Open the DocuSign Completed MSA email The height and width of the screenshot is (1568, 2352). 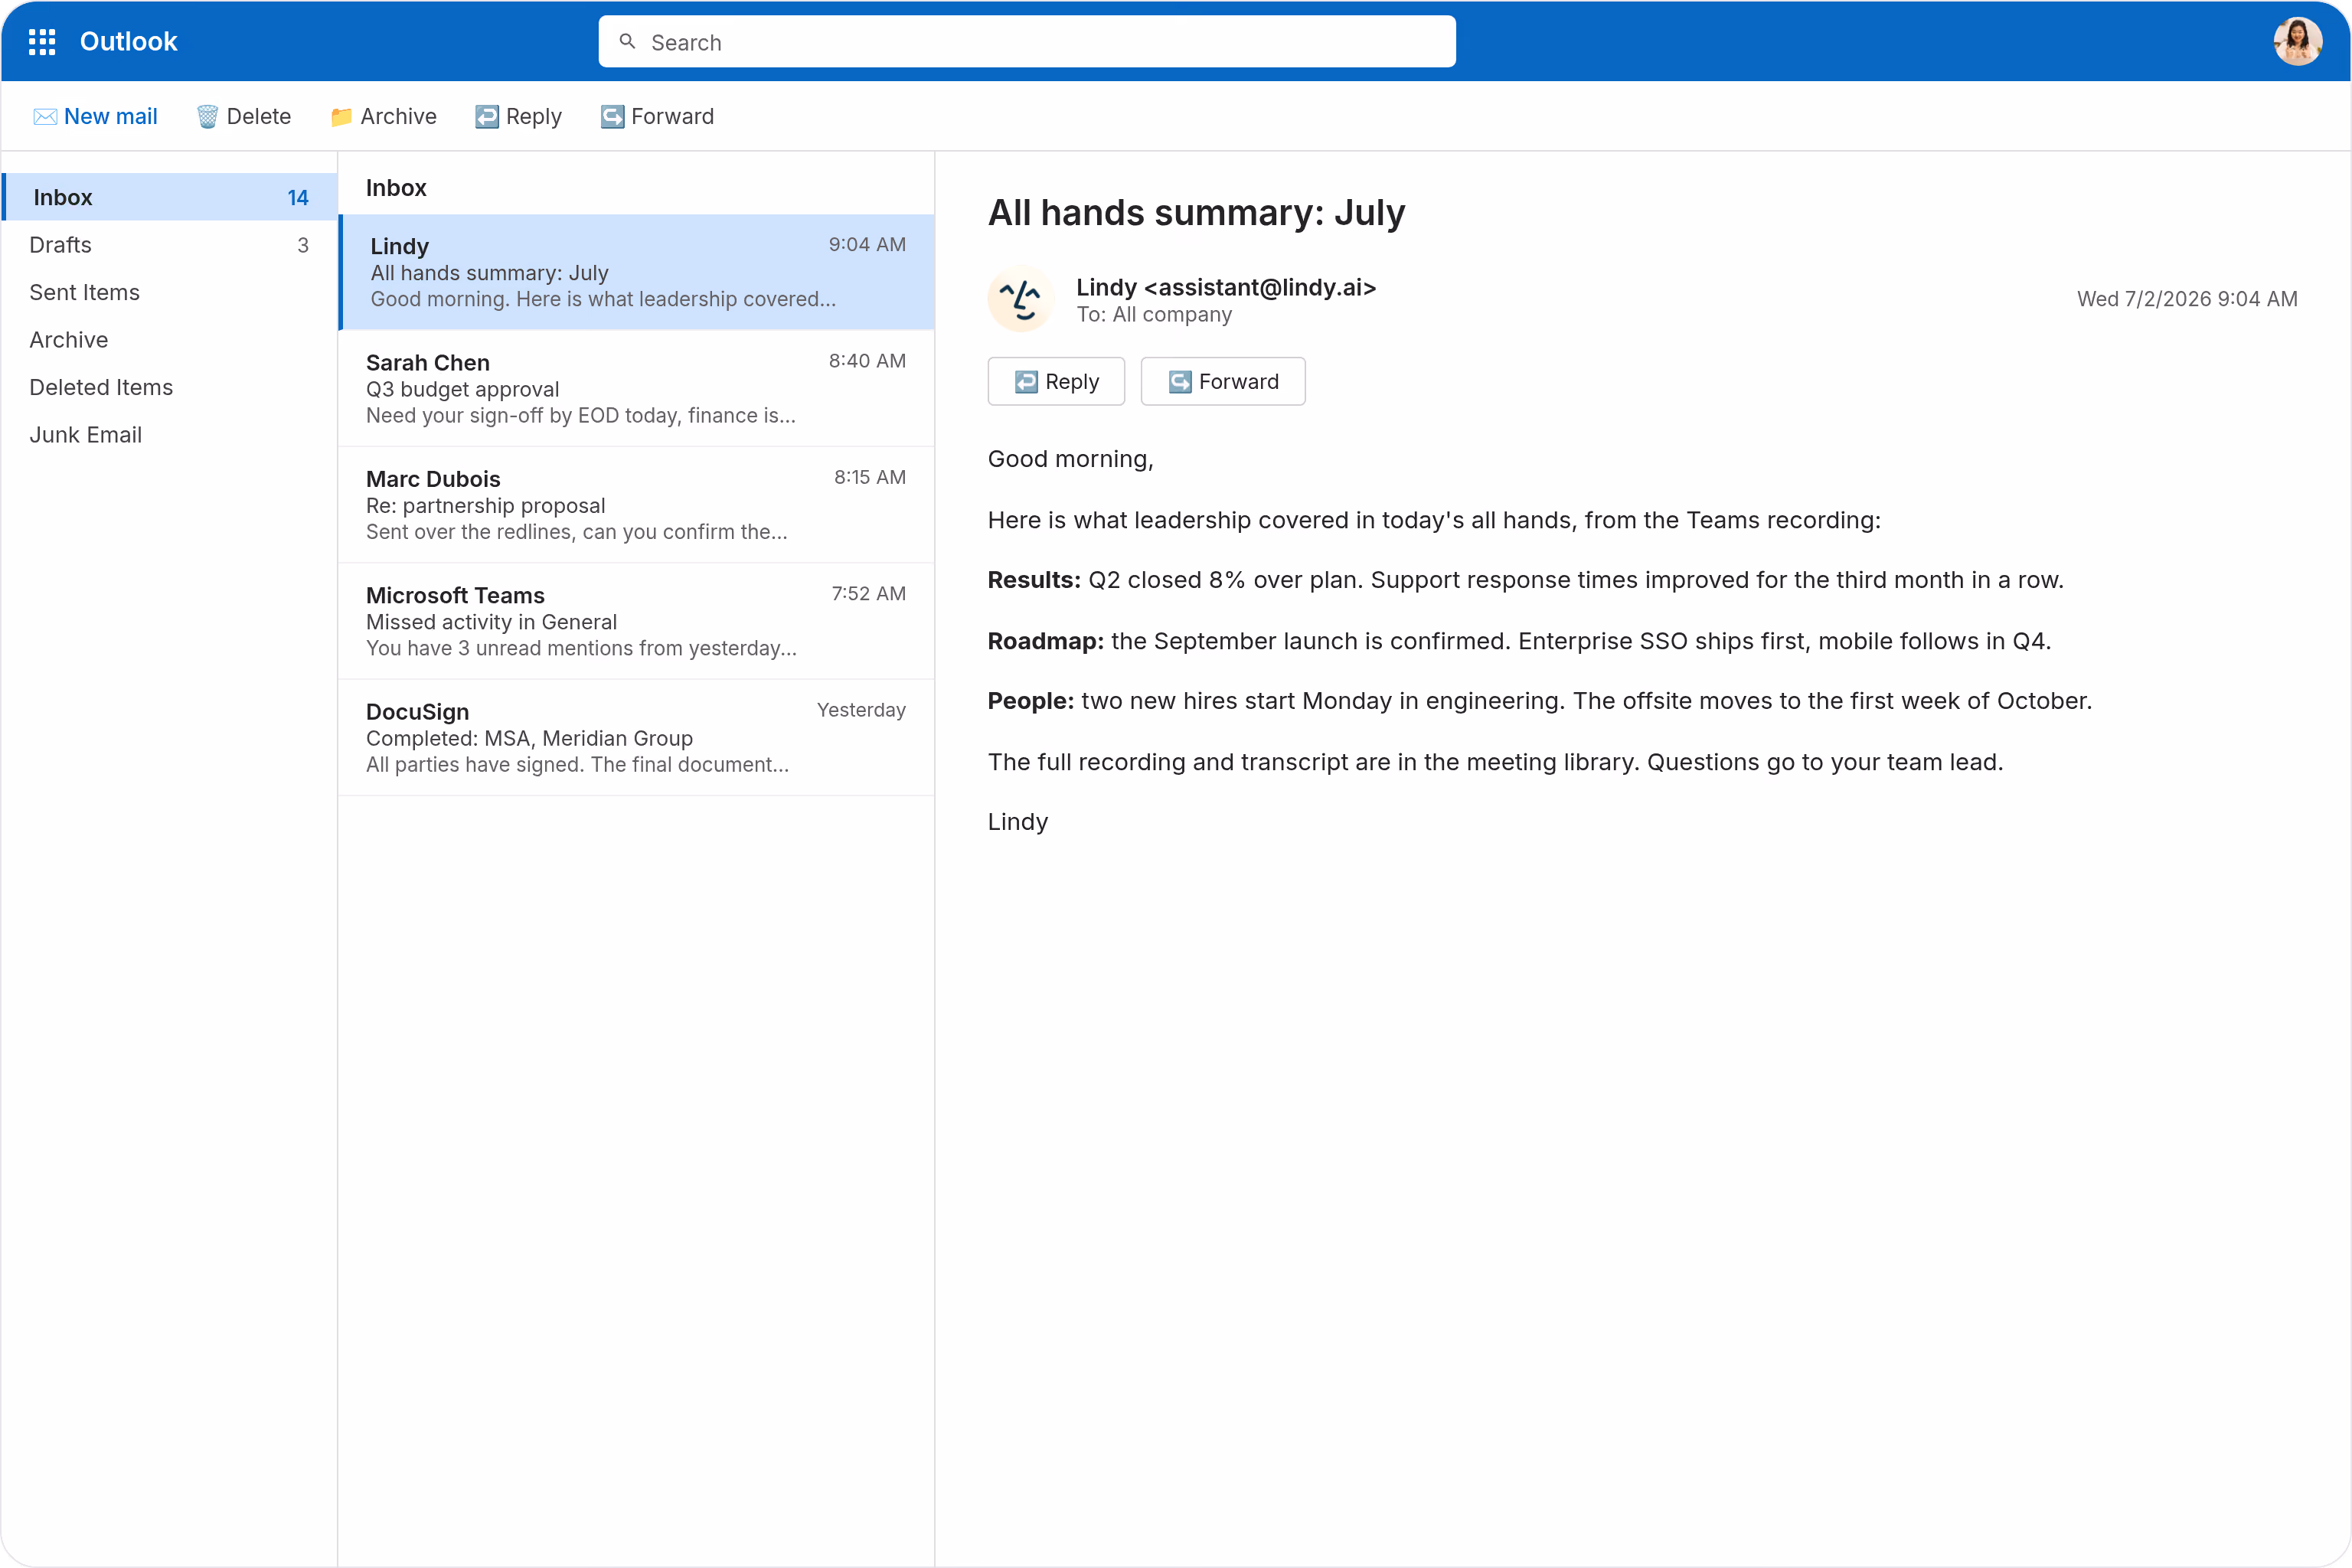(636, 738)
